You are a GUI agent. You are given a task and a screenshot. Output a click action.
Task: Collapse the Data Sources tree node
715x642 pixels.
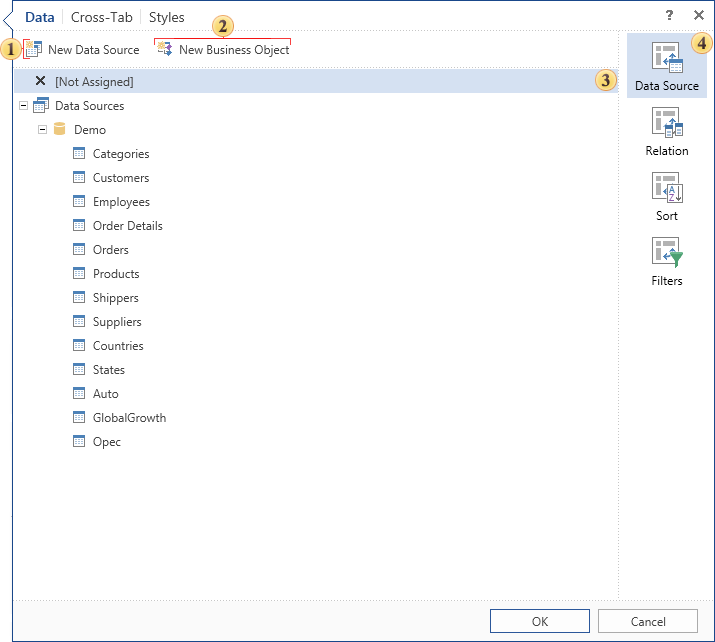click(24, 106)
